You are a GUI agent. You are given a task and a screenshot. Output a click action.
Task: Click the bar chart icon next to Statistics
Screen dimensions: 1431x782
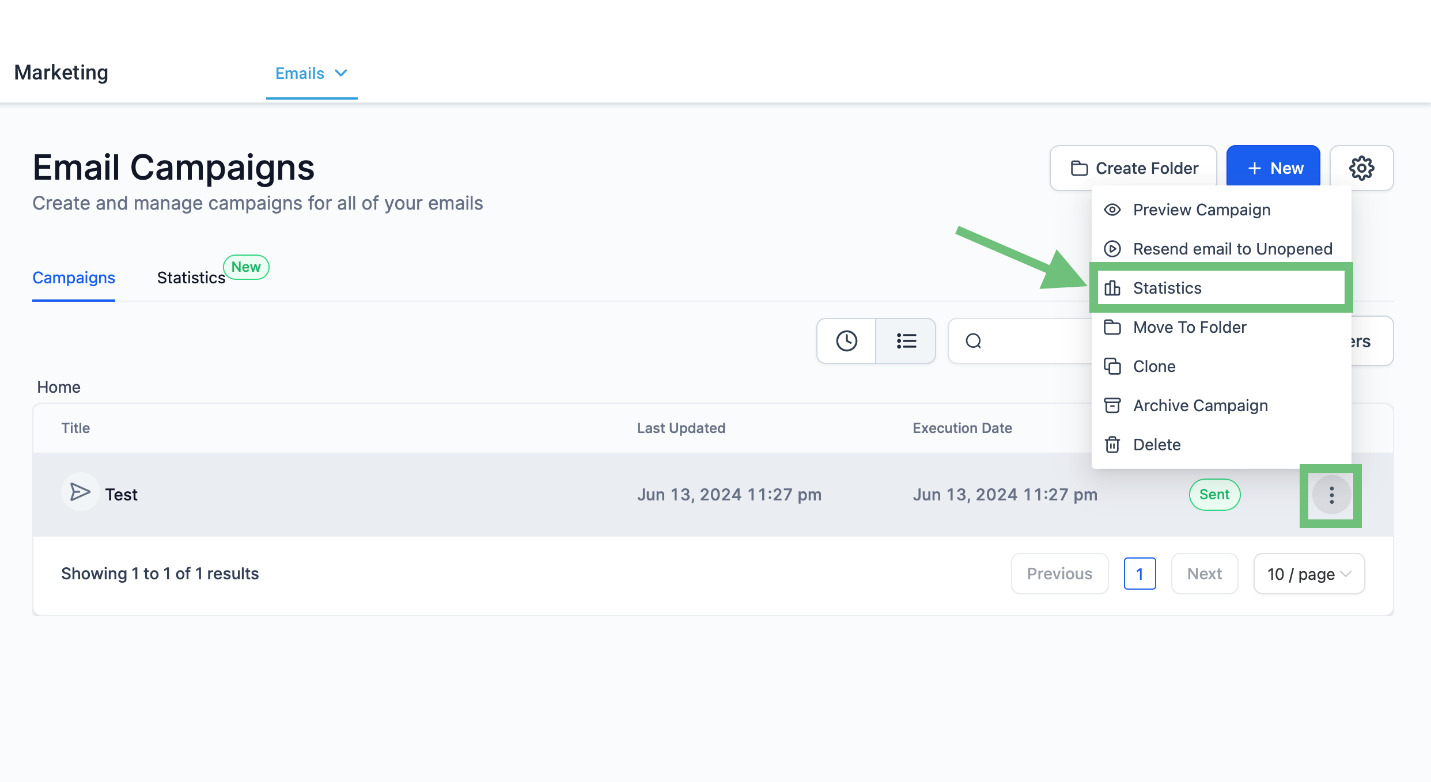[1112, 288]
